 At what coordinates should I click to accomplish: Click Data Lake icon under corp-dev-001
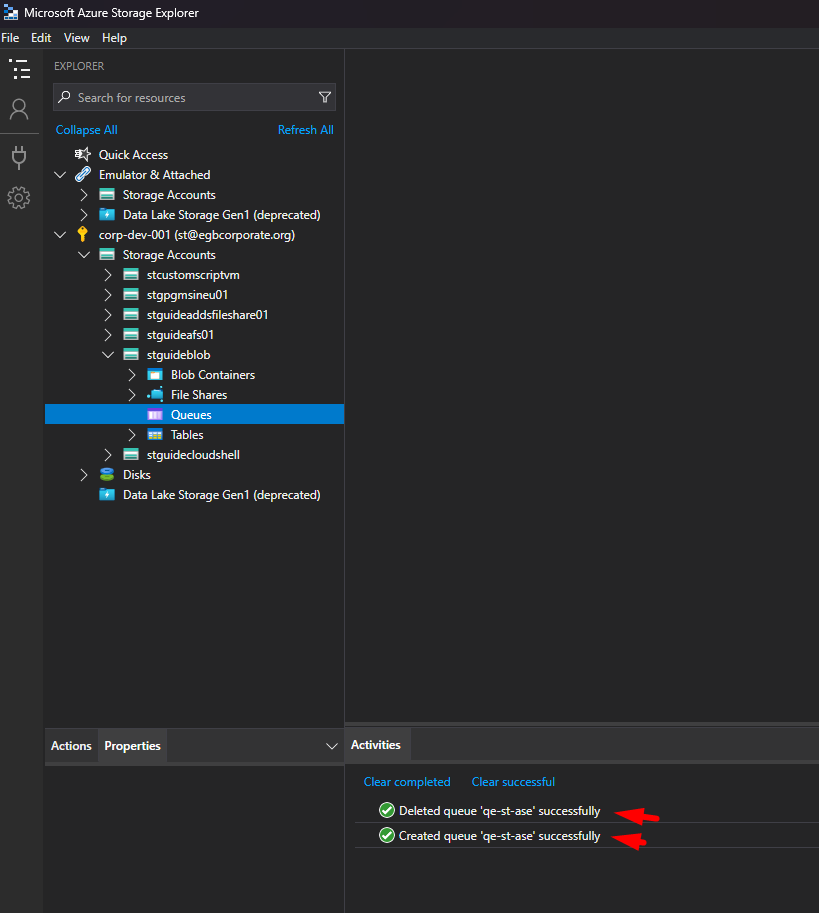coord(107,494)
